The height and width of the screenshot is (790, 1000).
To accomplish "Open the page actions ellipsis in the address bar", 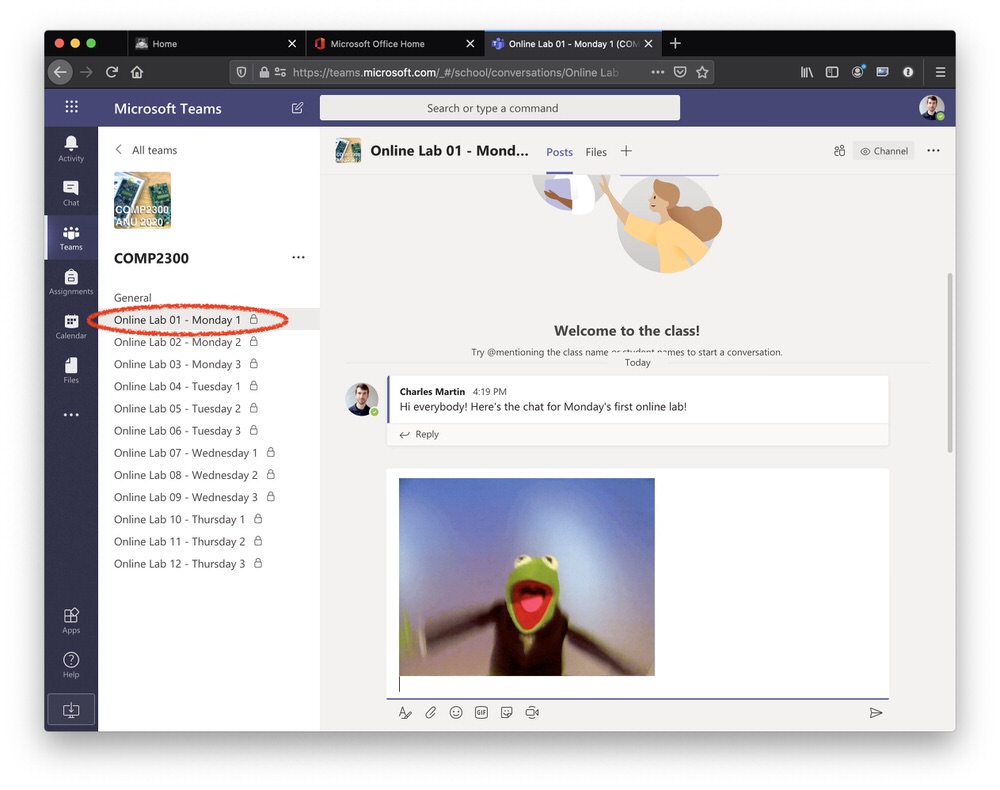I will [658, 72].
